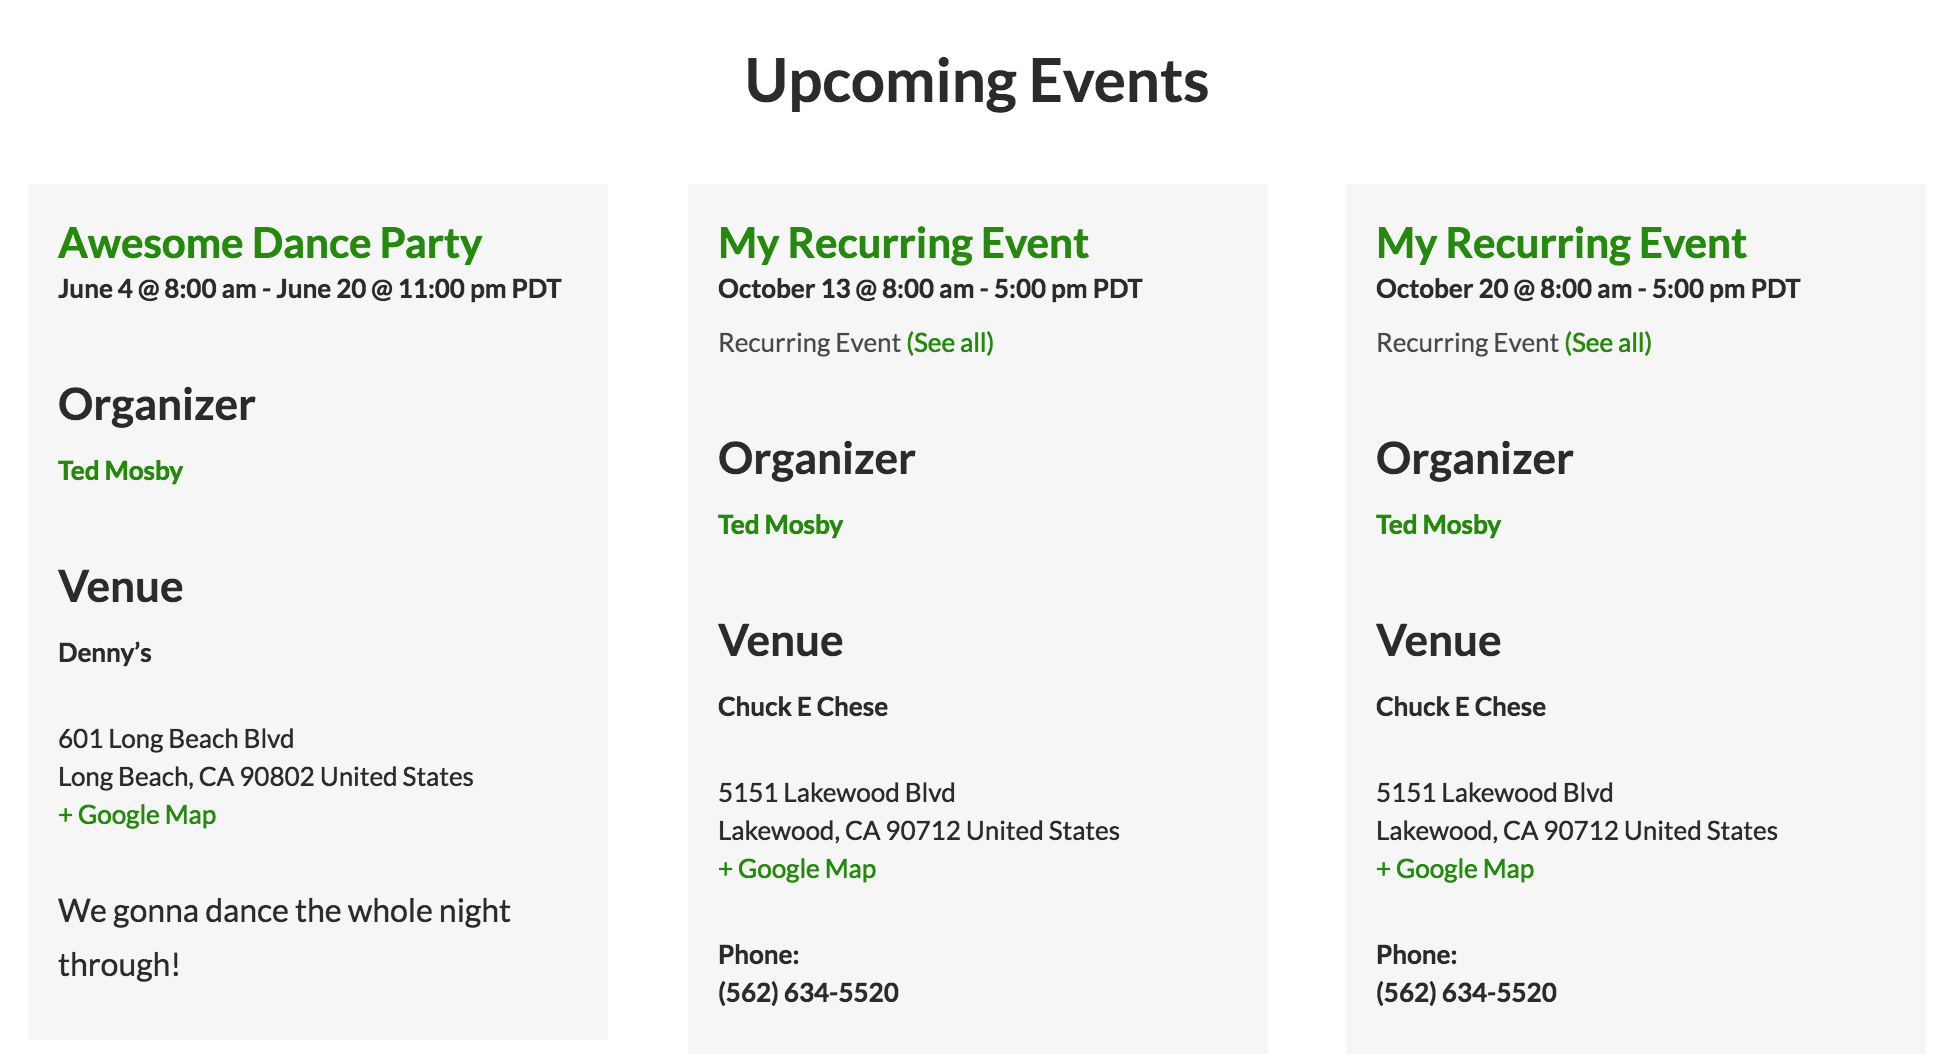Click Chuck E Chese venue in October 13 card
Screen dimensions: 1960x1054
(x=803, y=707)
